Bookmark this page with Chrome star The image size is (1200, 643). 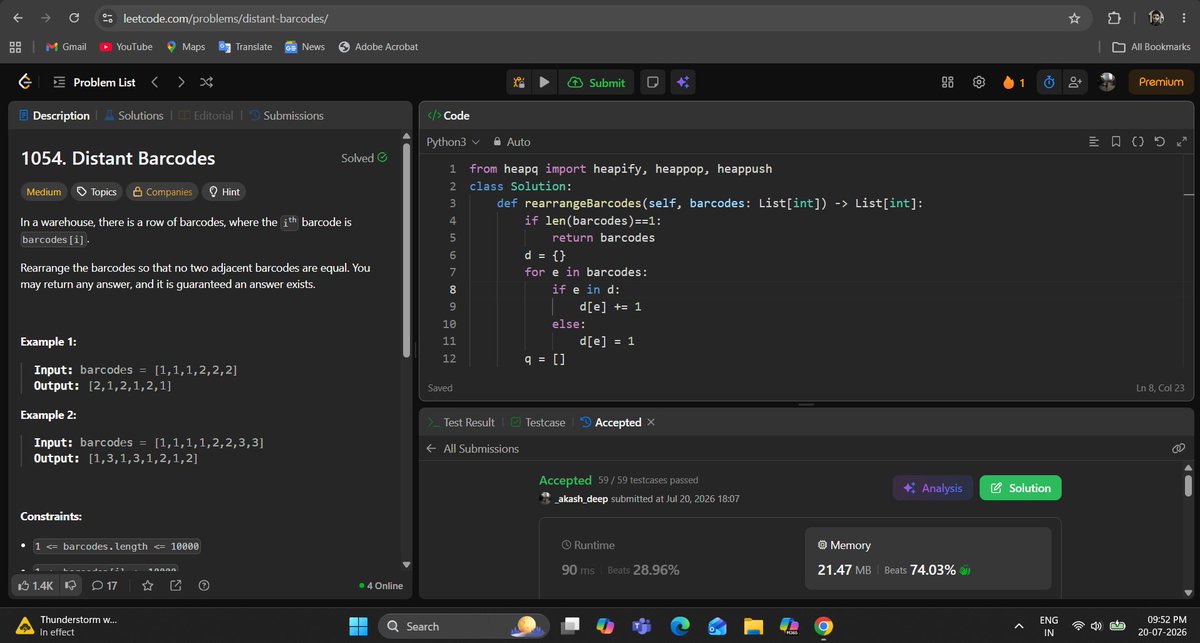pyautogui.click(x=1074, y=18)
